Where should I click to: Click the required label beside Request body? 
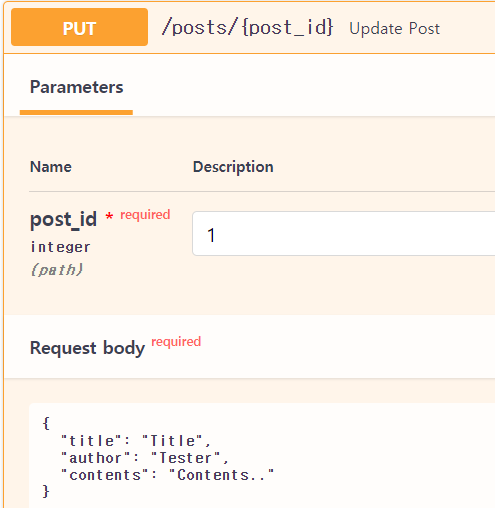tap(176, 342)
